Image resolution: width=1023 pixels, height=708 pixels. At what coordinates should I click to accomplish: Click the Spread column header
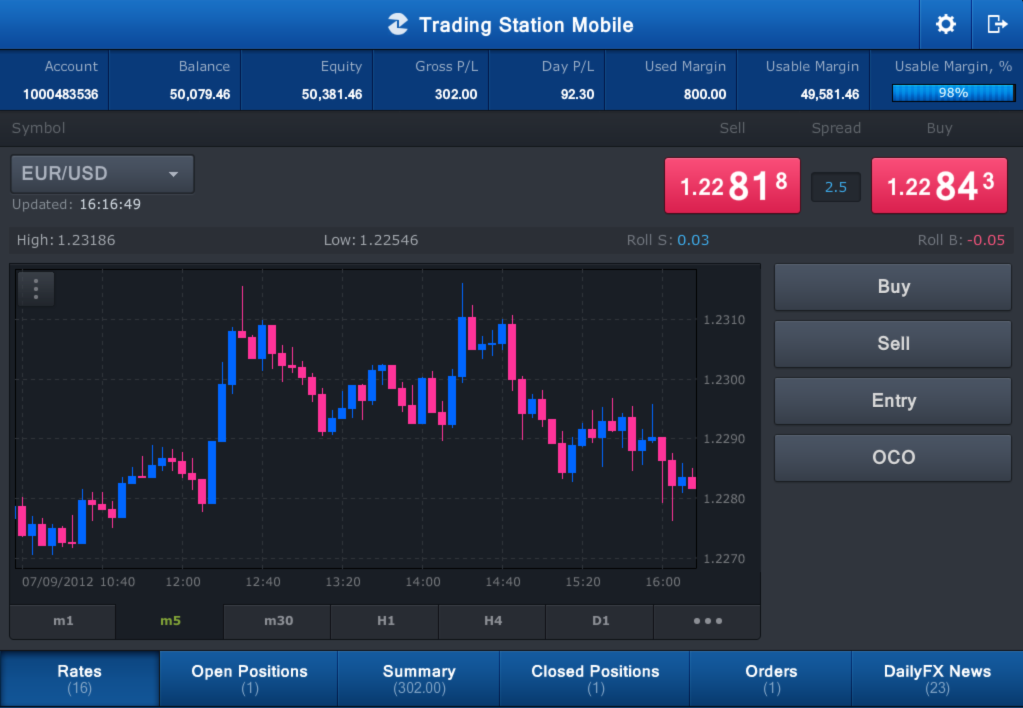pyautogui.click(x=836, y=128)
